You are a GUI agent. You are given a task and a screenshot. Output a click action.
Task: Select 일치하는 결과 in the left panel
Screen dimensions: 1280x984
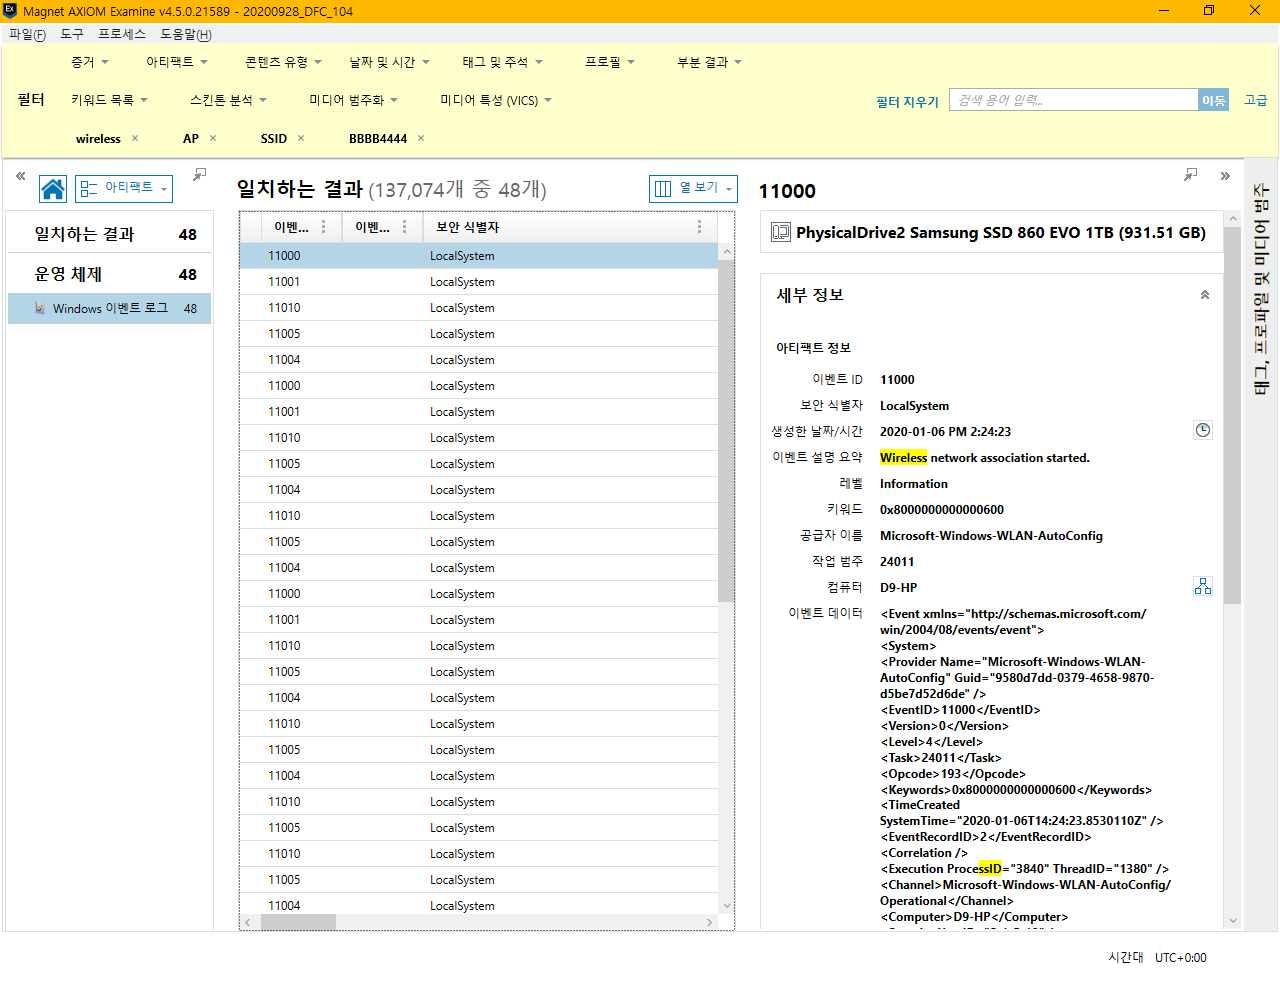coord(109,234)
